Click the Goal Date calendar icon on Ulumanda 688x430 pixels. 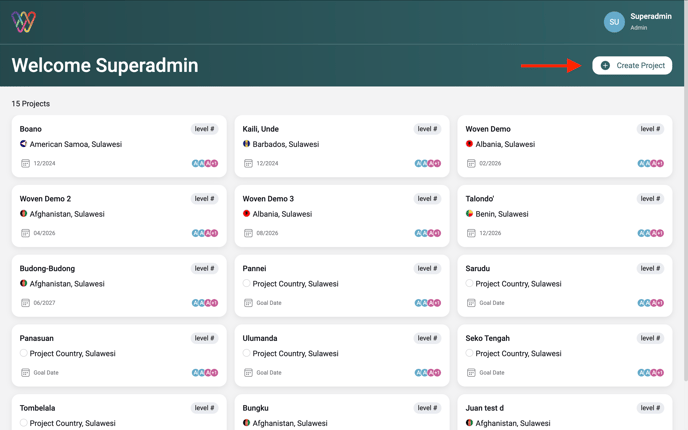pos(248,373)
